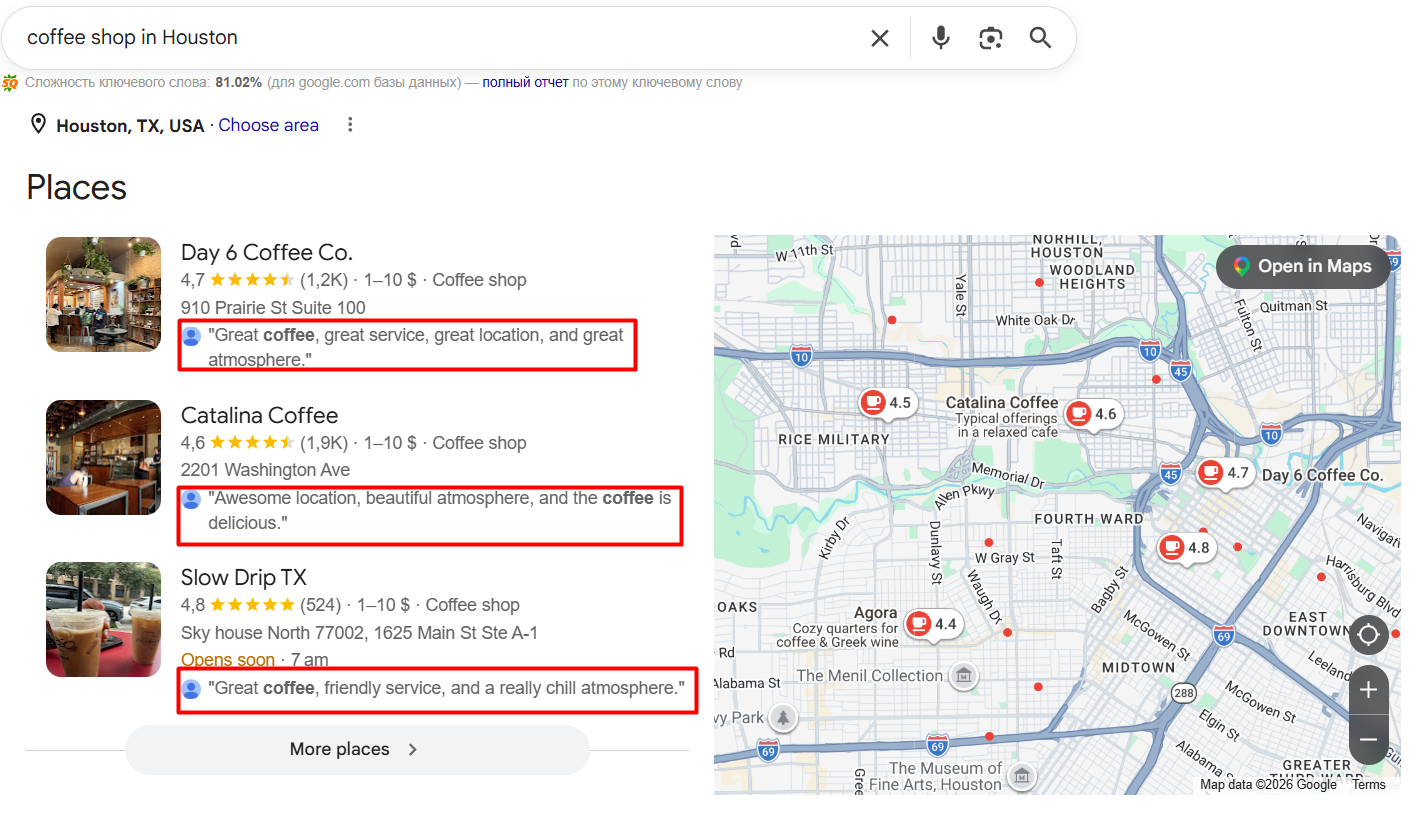Open the Catalina Coffee listing title
This screenshot has height=815, width=1426.
click(x=259, y=415)
